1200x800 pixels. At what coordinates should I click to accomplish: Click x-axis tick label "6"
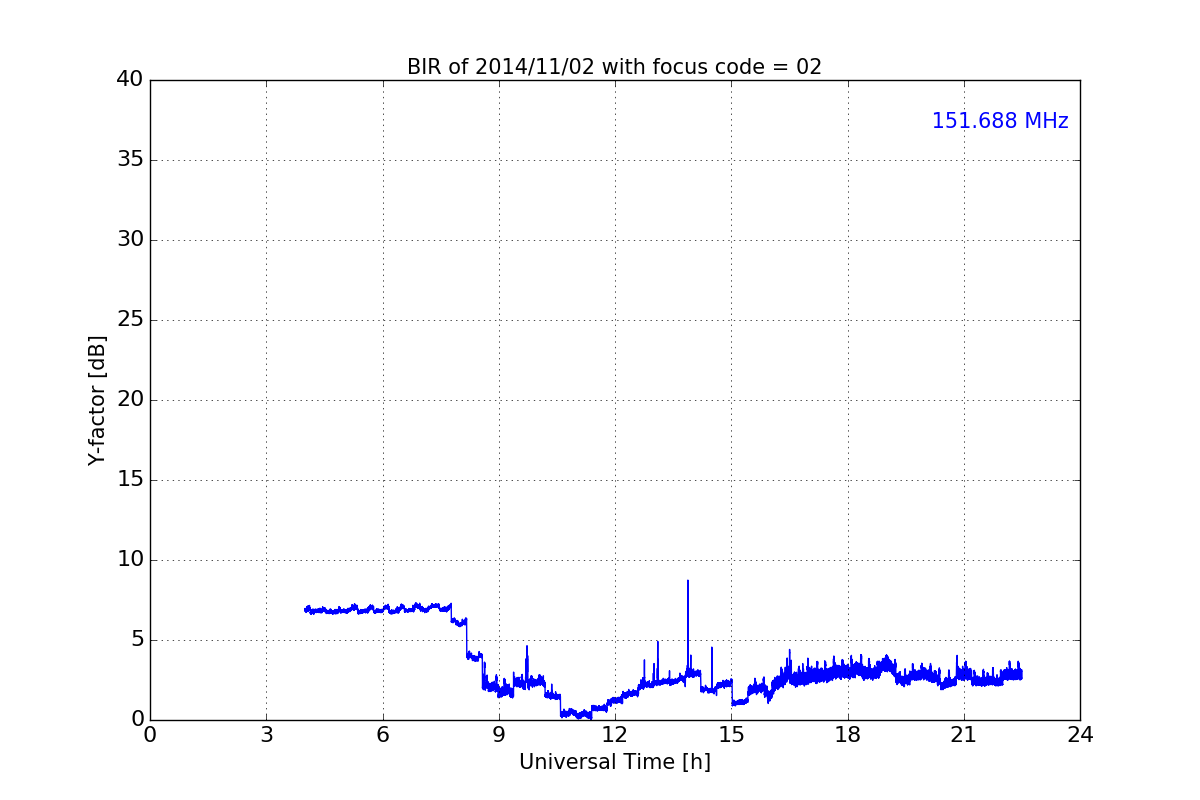click(382, 734)
